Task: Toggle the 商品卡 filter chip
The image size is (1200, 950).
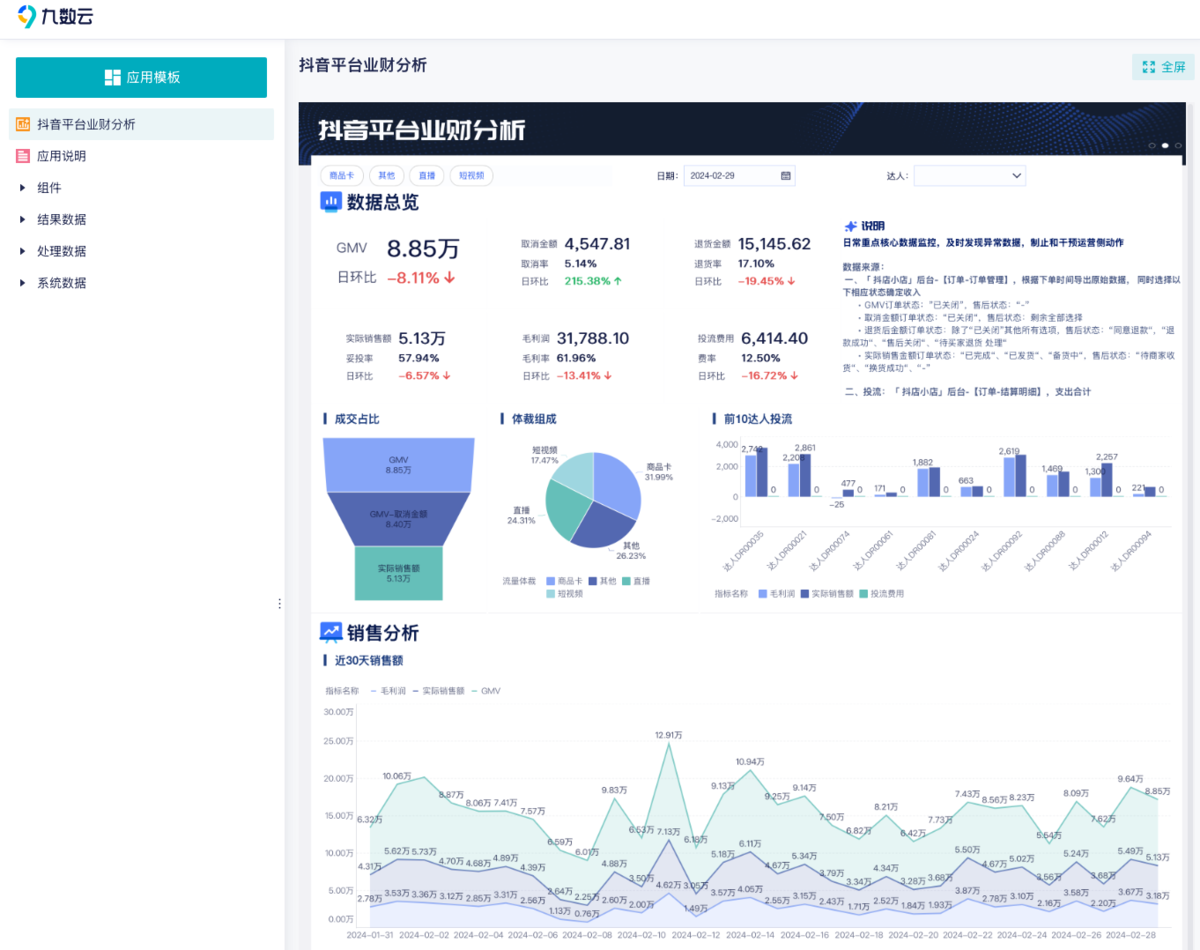Action: 341,176
